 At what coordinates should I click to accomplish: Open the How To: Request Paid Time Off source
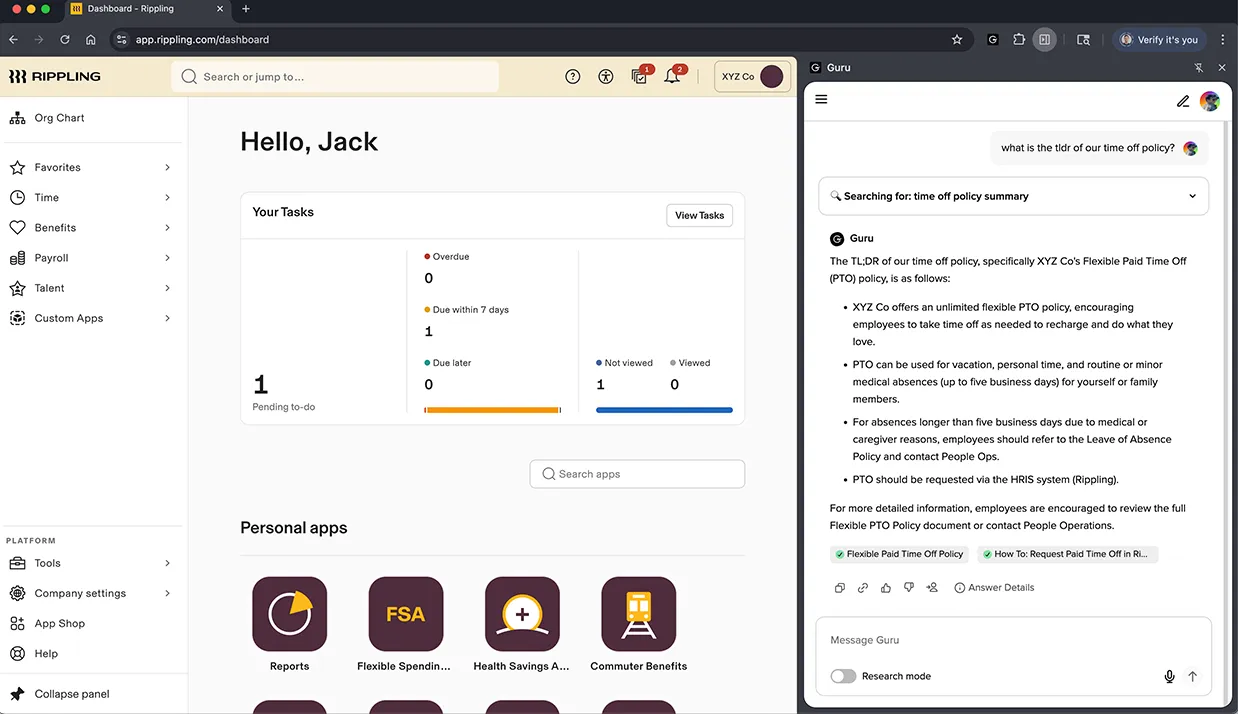point(1066,554)
